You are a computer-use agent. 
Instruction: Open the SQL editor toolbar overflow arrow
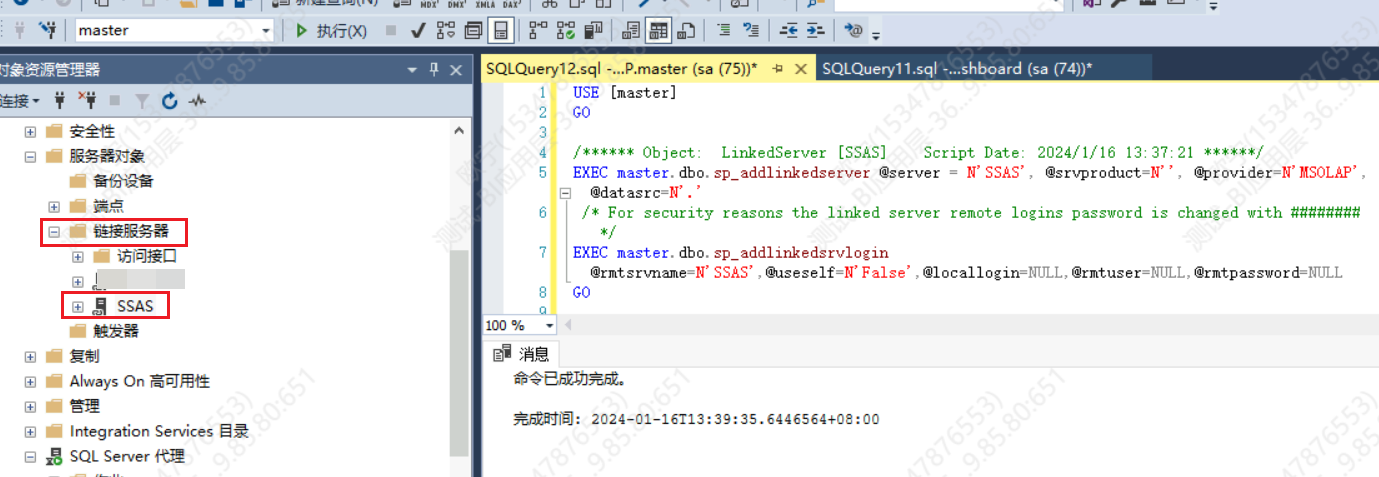[876, 35]
